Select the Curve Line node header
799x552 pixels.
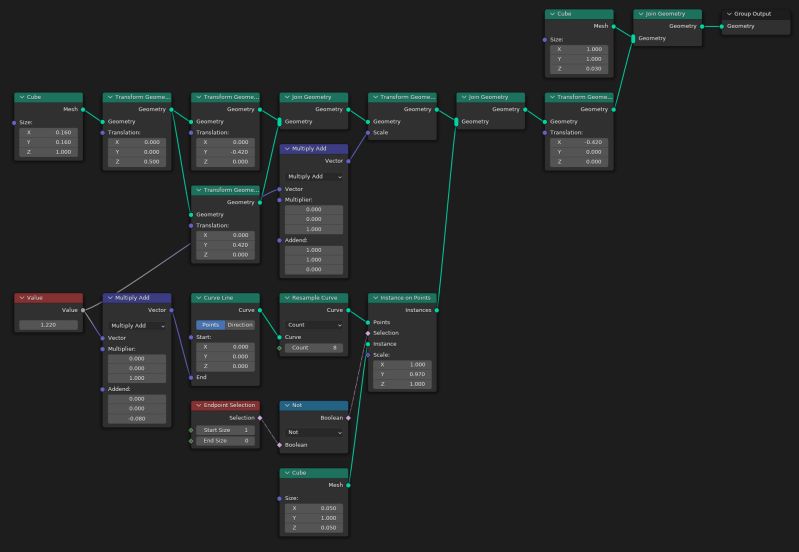(225, 298)
